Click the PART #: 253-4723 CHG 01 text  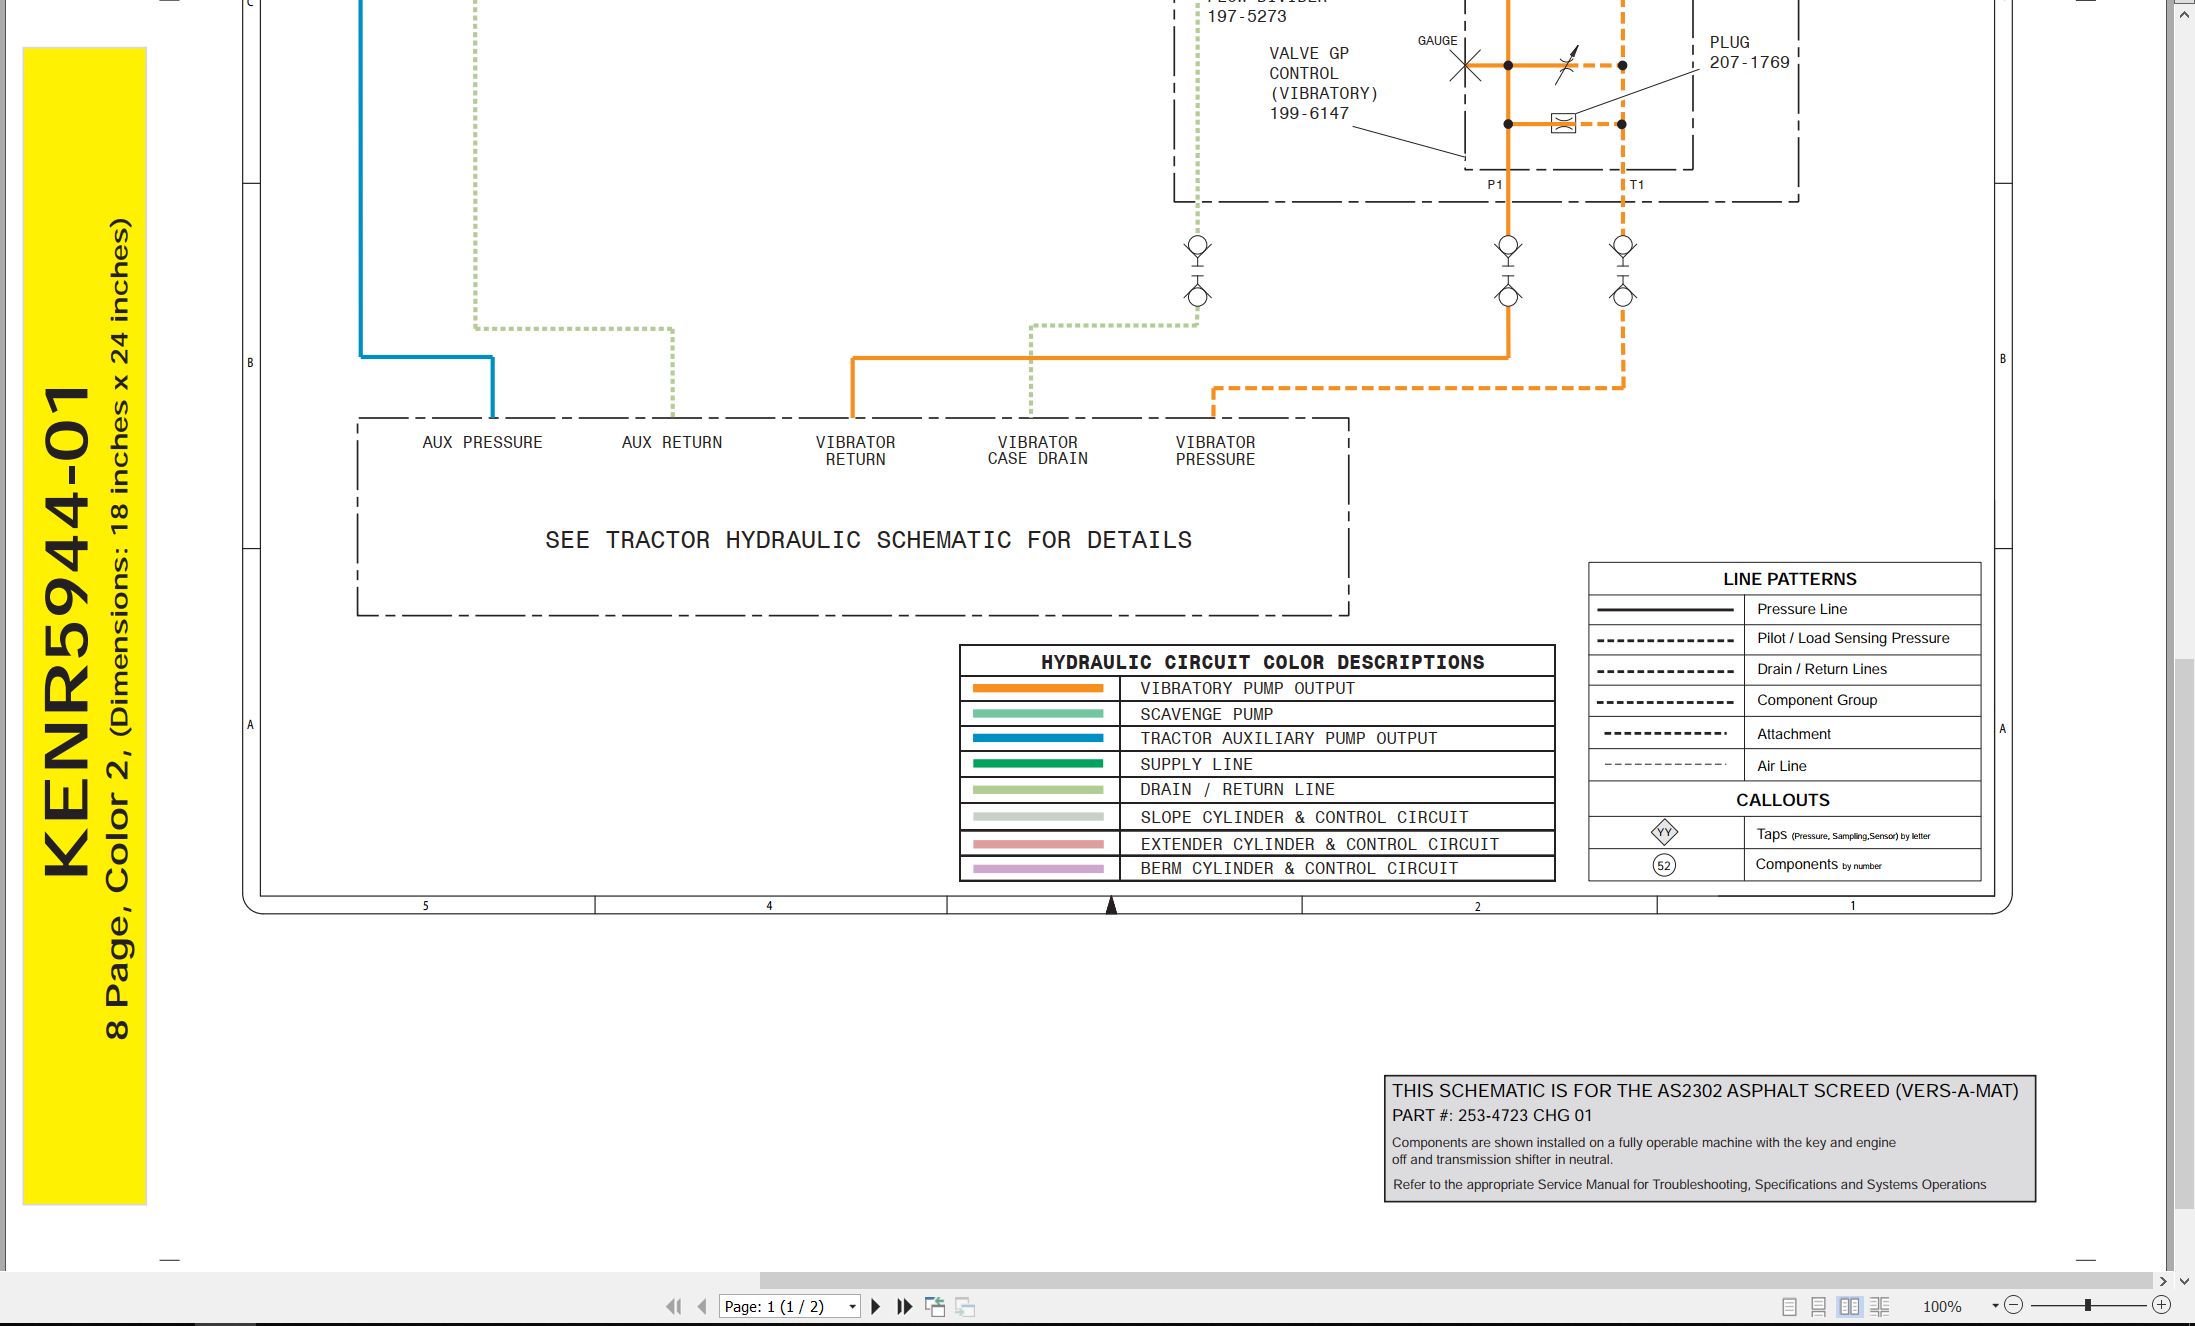(1491, 1115)
